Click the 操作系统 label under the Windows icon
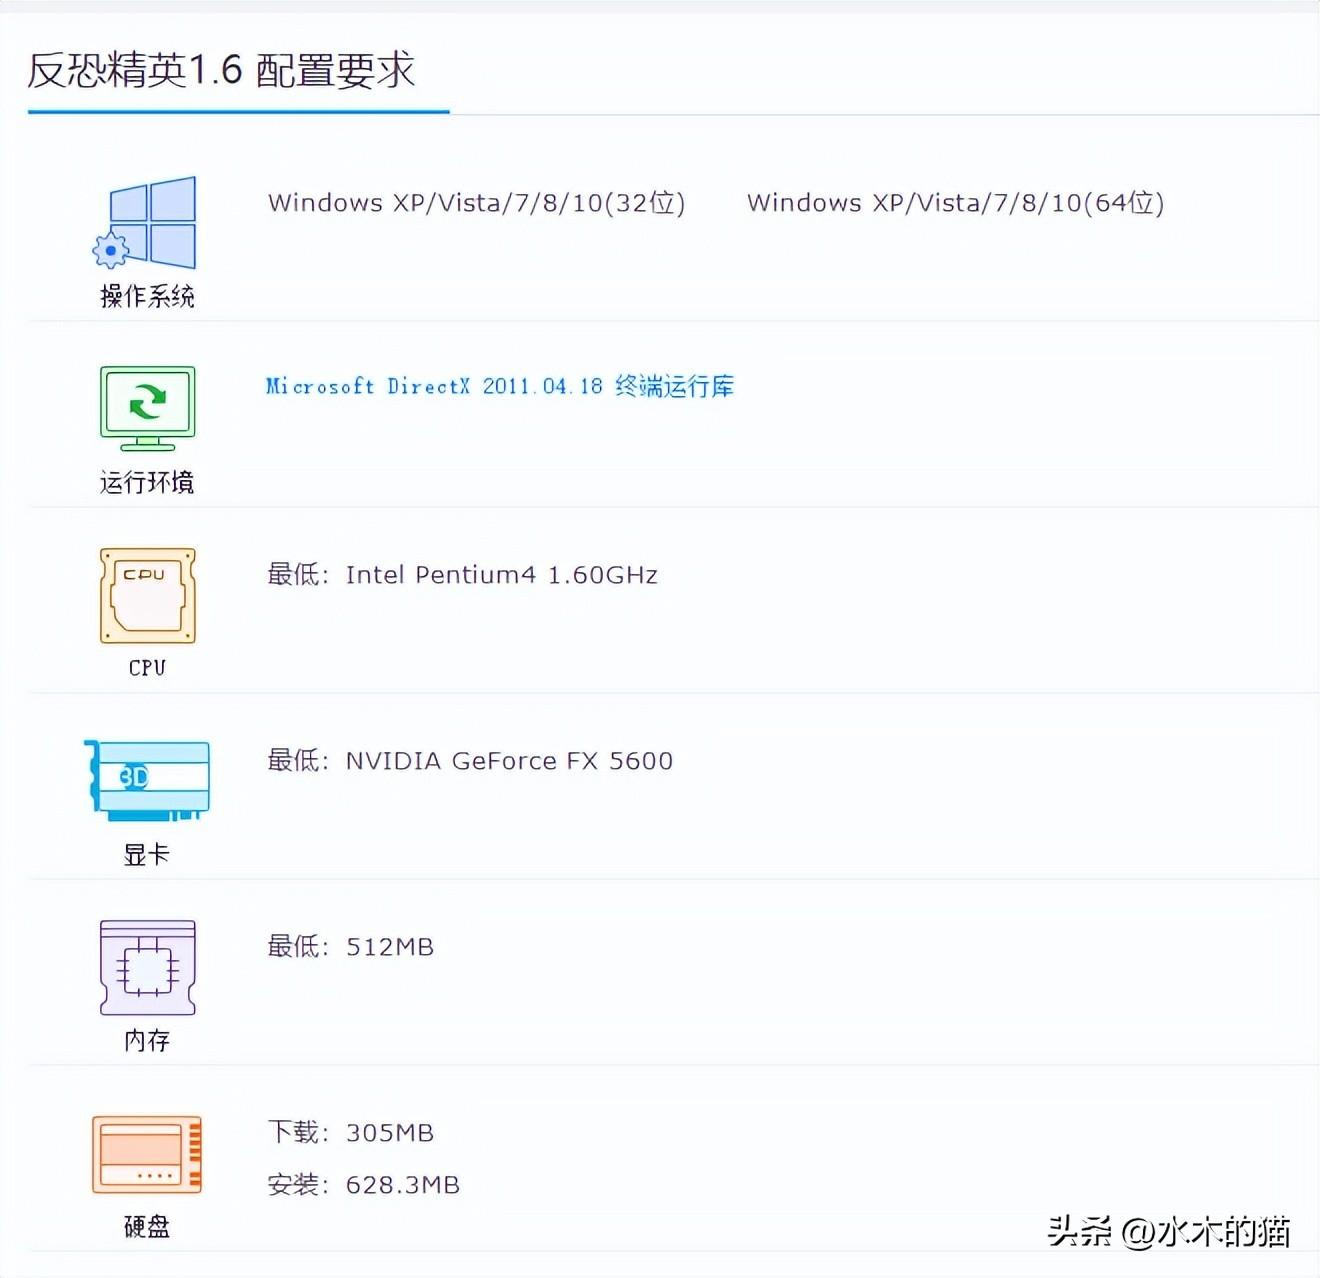Image resolution: width=1320 pixels, height=1278 pixels. 147,296
